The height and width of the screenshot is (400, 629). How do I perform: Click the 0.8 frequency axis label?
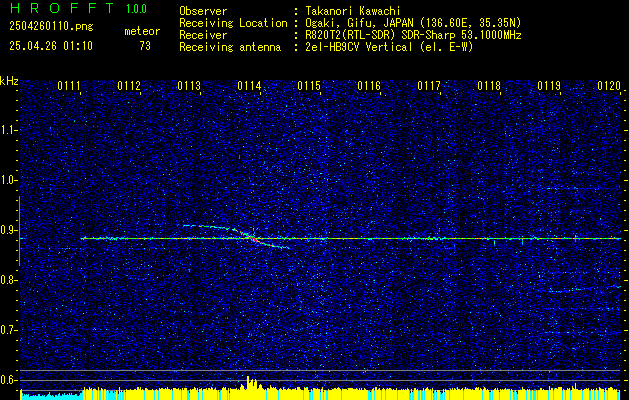coord(8,280)
